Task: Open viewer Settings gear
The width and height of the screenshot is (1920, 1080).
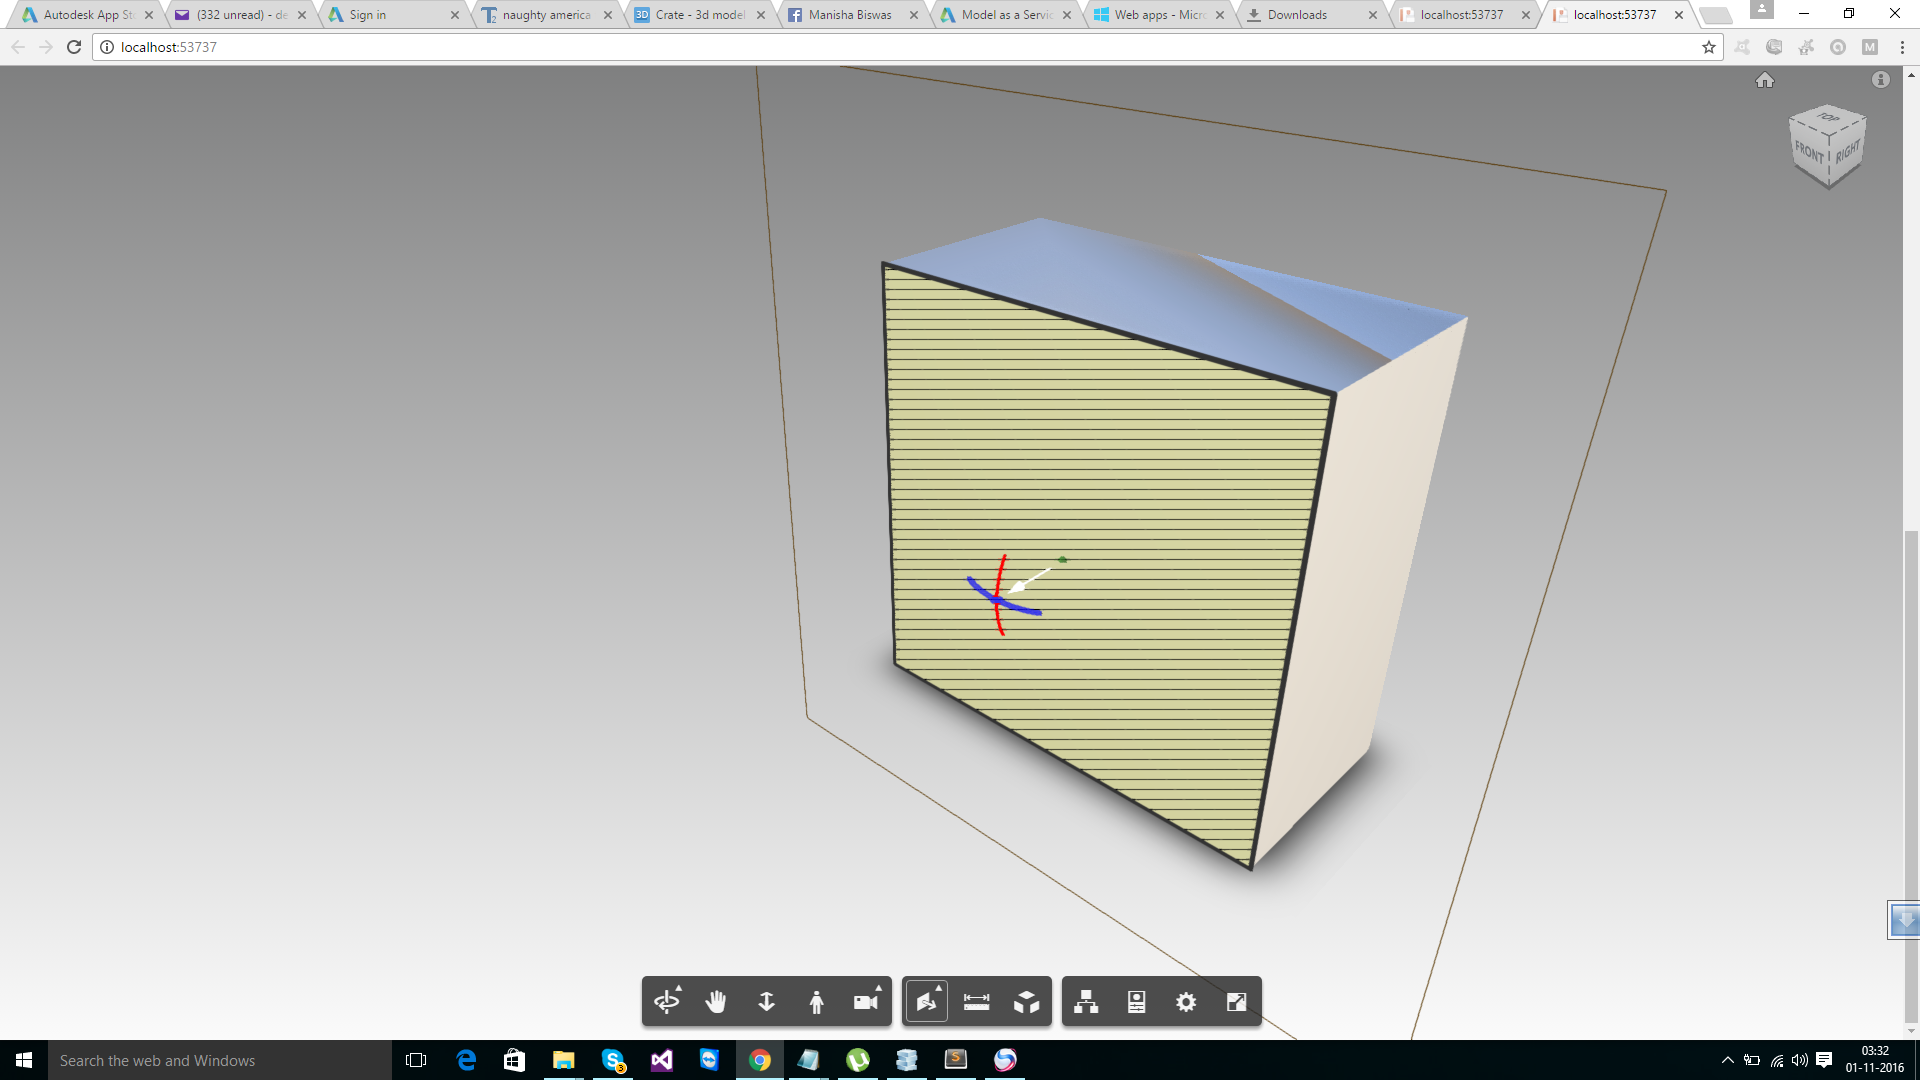Action: [x=1187, y=1002]
